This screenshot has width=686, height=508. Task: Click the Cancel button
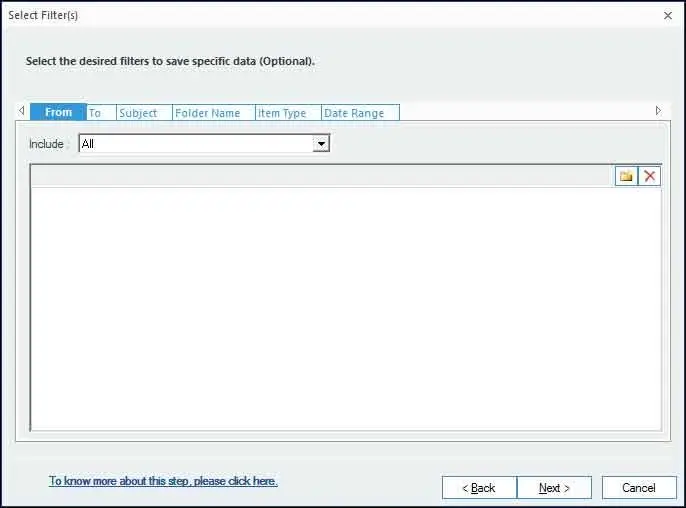tap(639, 487)
